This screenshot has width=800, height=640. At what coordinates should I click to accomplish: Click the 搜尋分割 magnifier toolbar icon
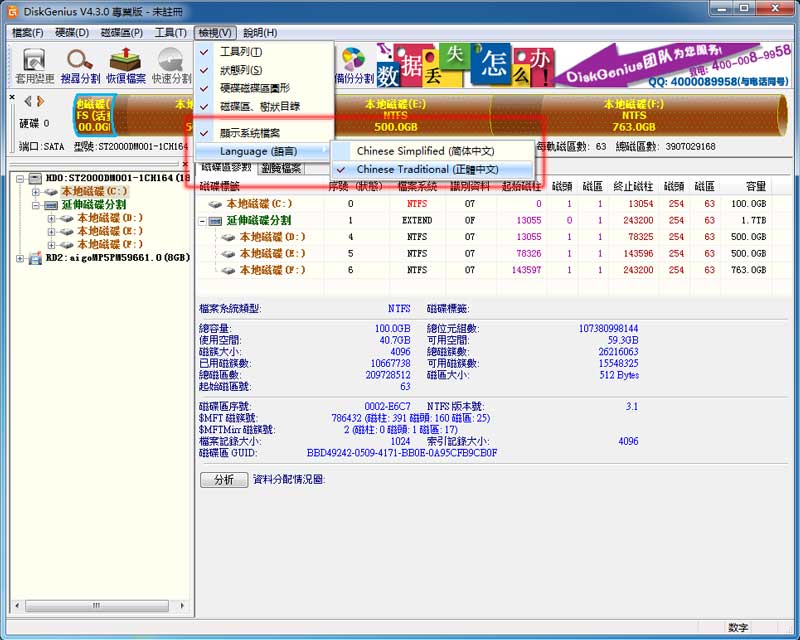80,65
